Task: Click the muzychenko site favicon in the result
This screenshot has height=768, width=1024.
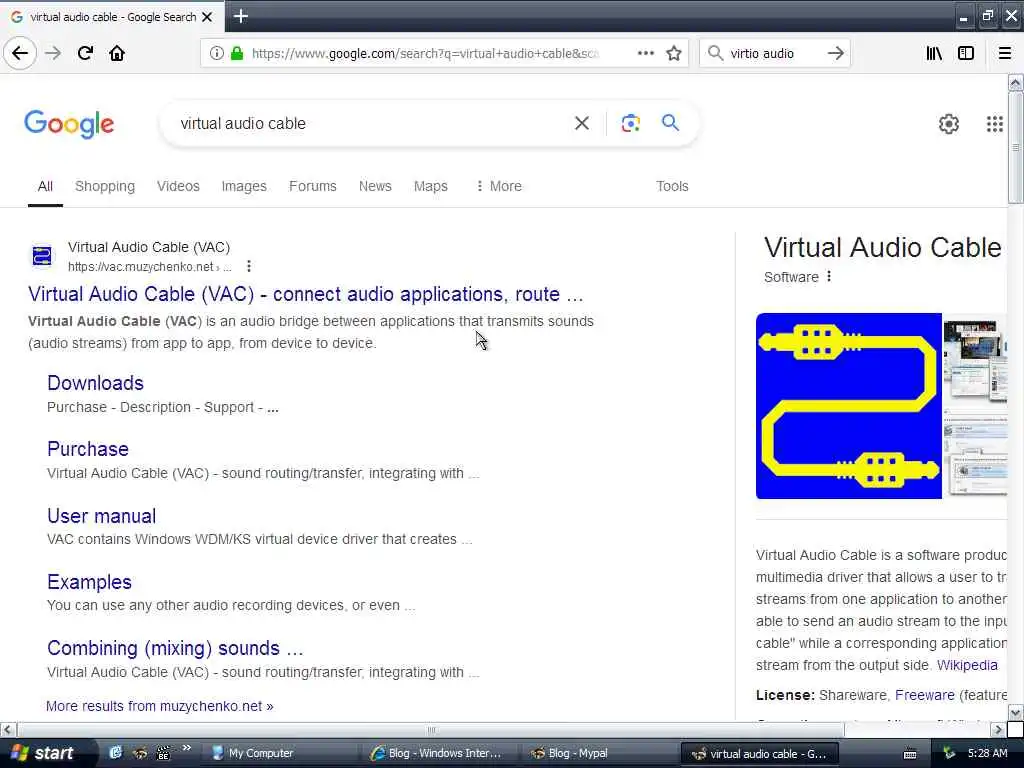Action: [42, 256]
